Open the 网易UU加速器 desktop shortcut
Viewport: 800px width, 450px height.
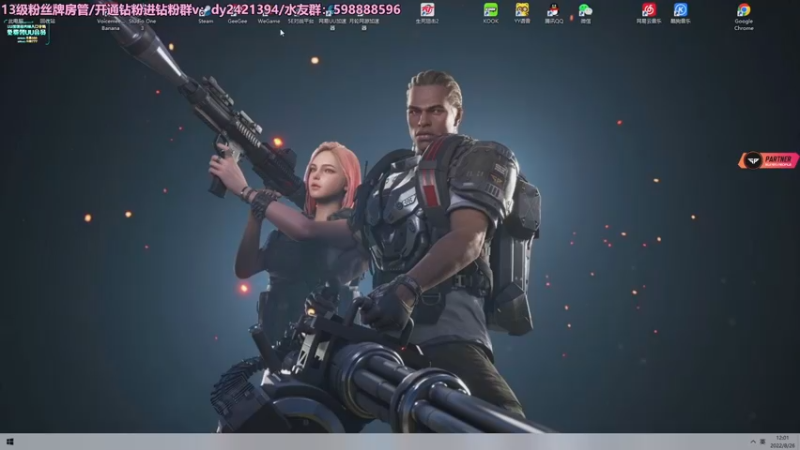[332, 18]
